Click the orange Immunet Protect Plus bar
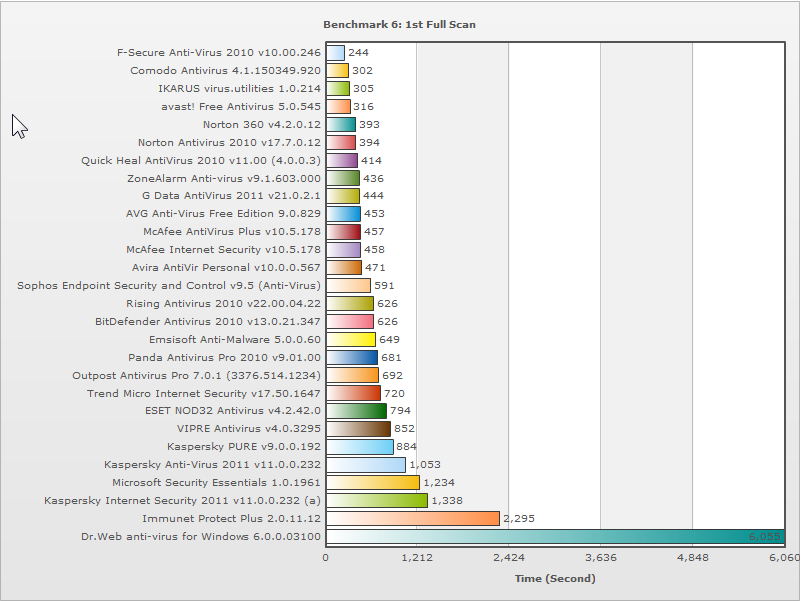Viewport: 801px width, 601px height. pyautogui.click(x=413, y=518)
